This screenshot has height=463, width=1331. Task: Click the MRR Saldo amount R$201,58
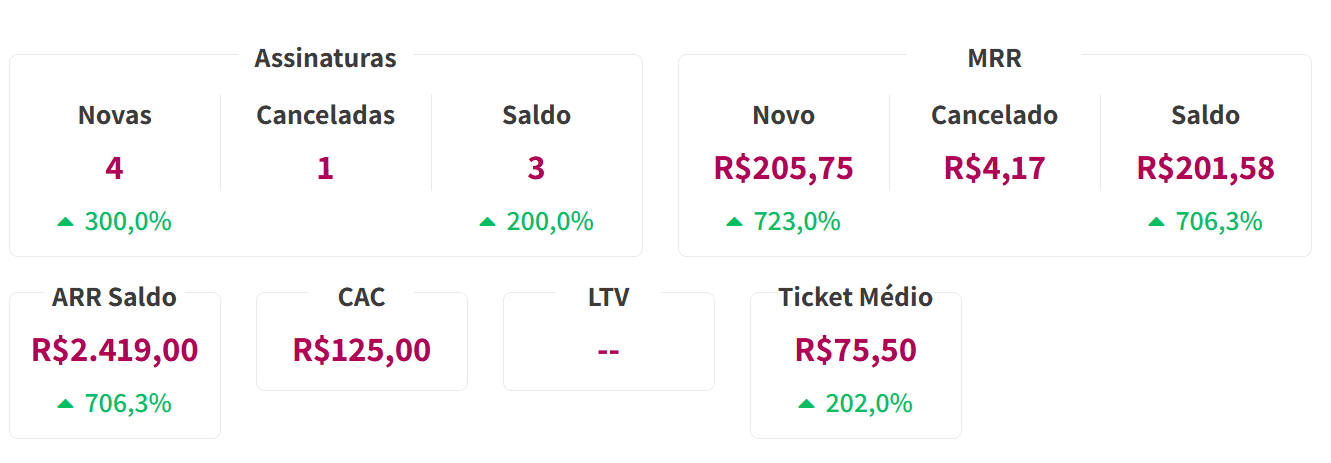[x=1206, y=168]
